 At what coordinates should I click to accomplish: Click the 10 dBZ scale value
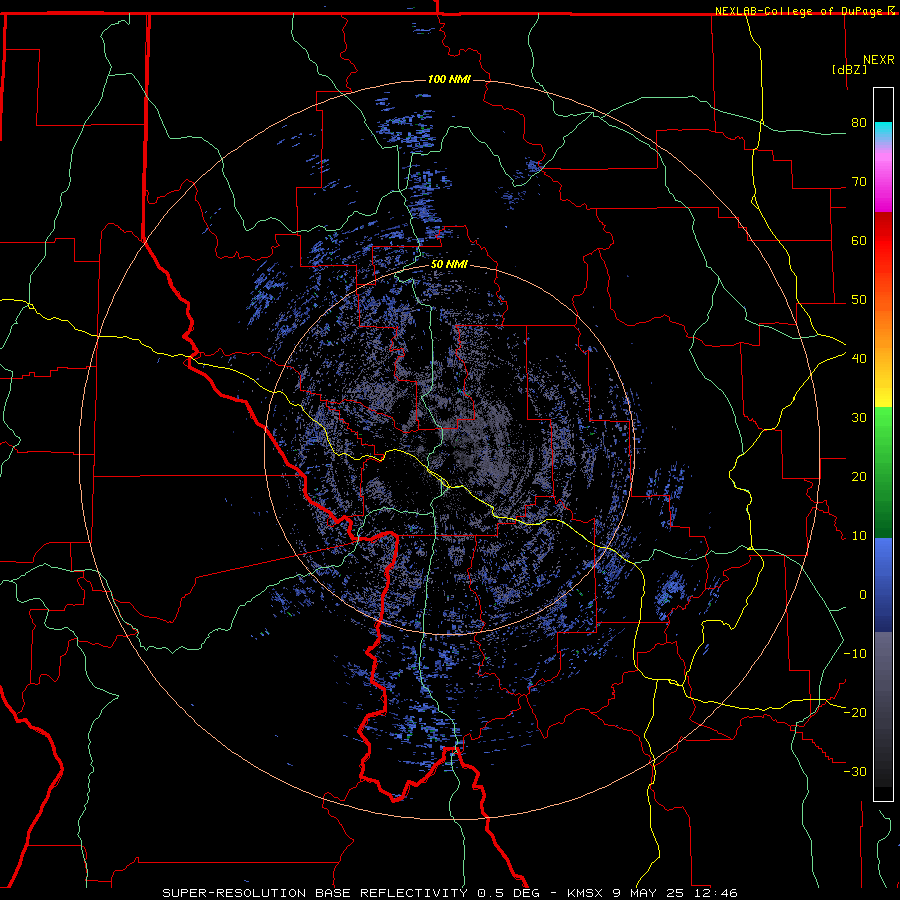point(859,536)
